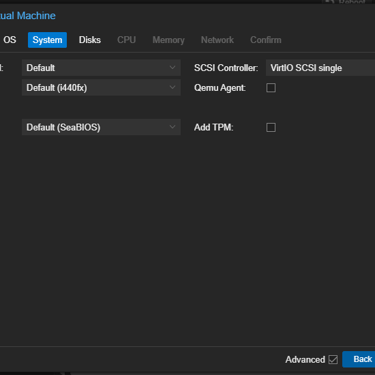The height and width of the screenshot is (375, 375).
Task: Click the SCSI Controller label
Action: click(226, 68)
